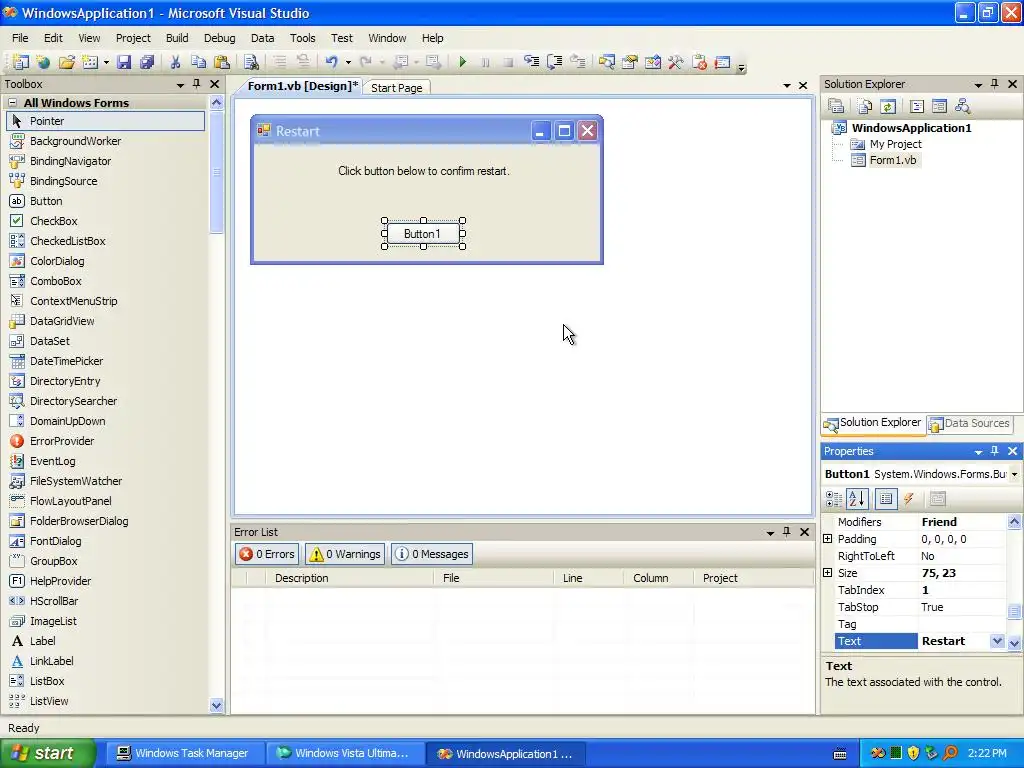This screenshot has height=768, width=1024.
Task: Click the Save All icon
Action: click(x=147, y=62)
